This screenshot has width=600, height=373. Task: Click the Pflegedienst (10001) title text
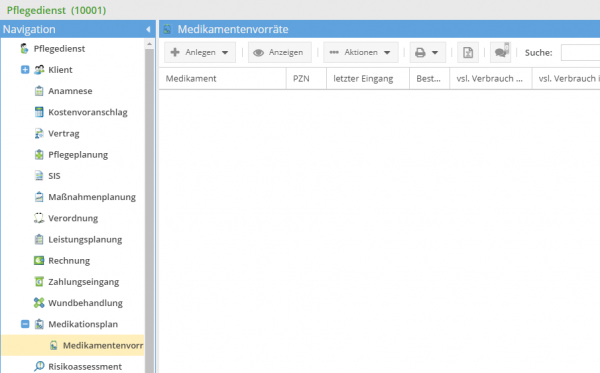57,10
